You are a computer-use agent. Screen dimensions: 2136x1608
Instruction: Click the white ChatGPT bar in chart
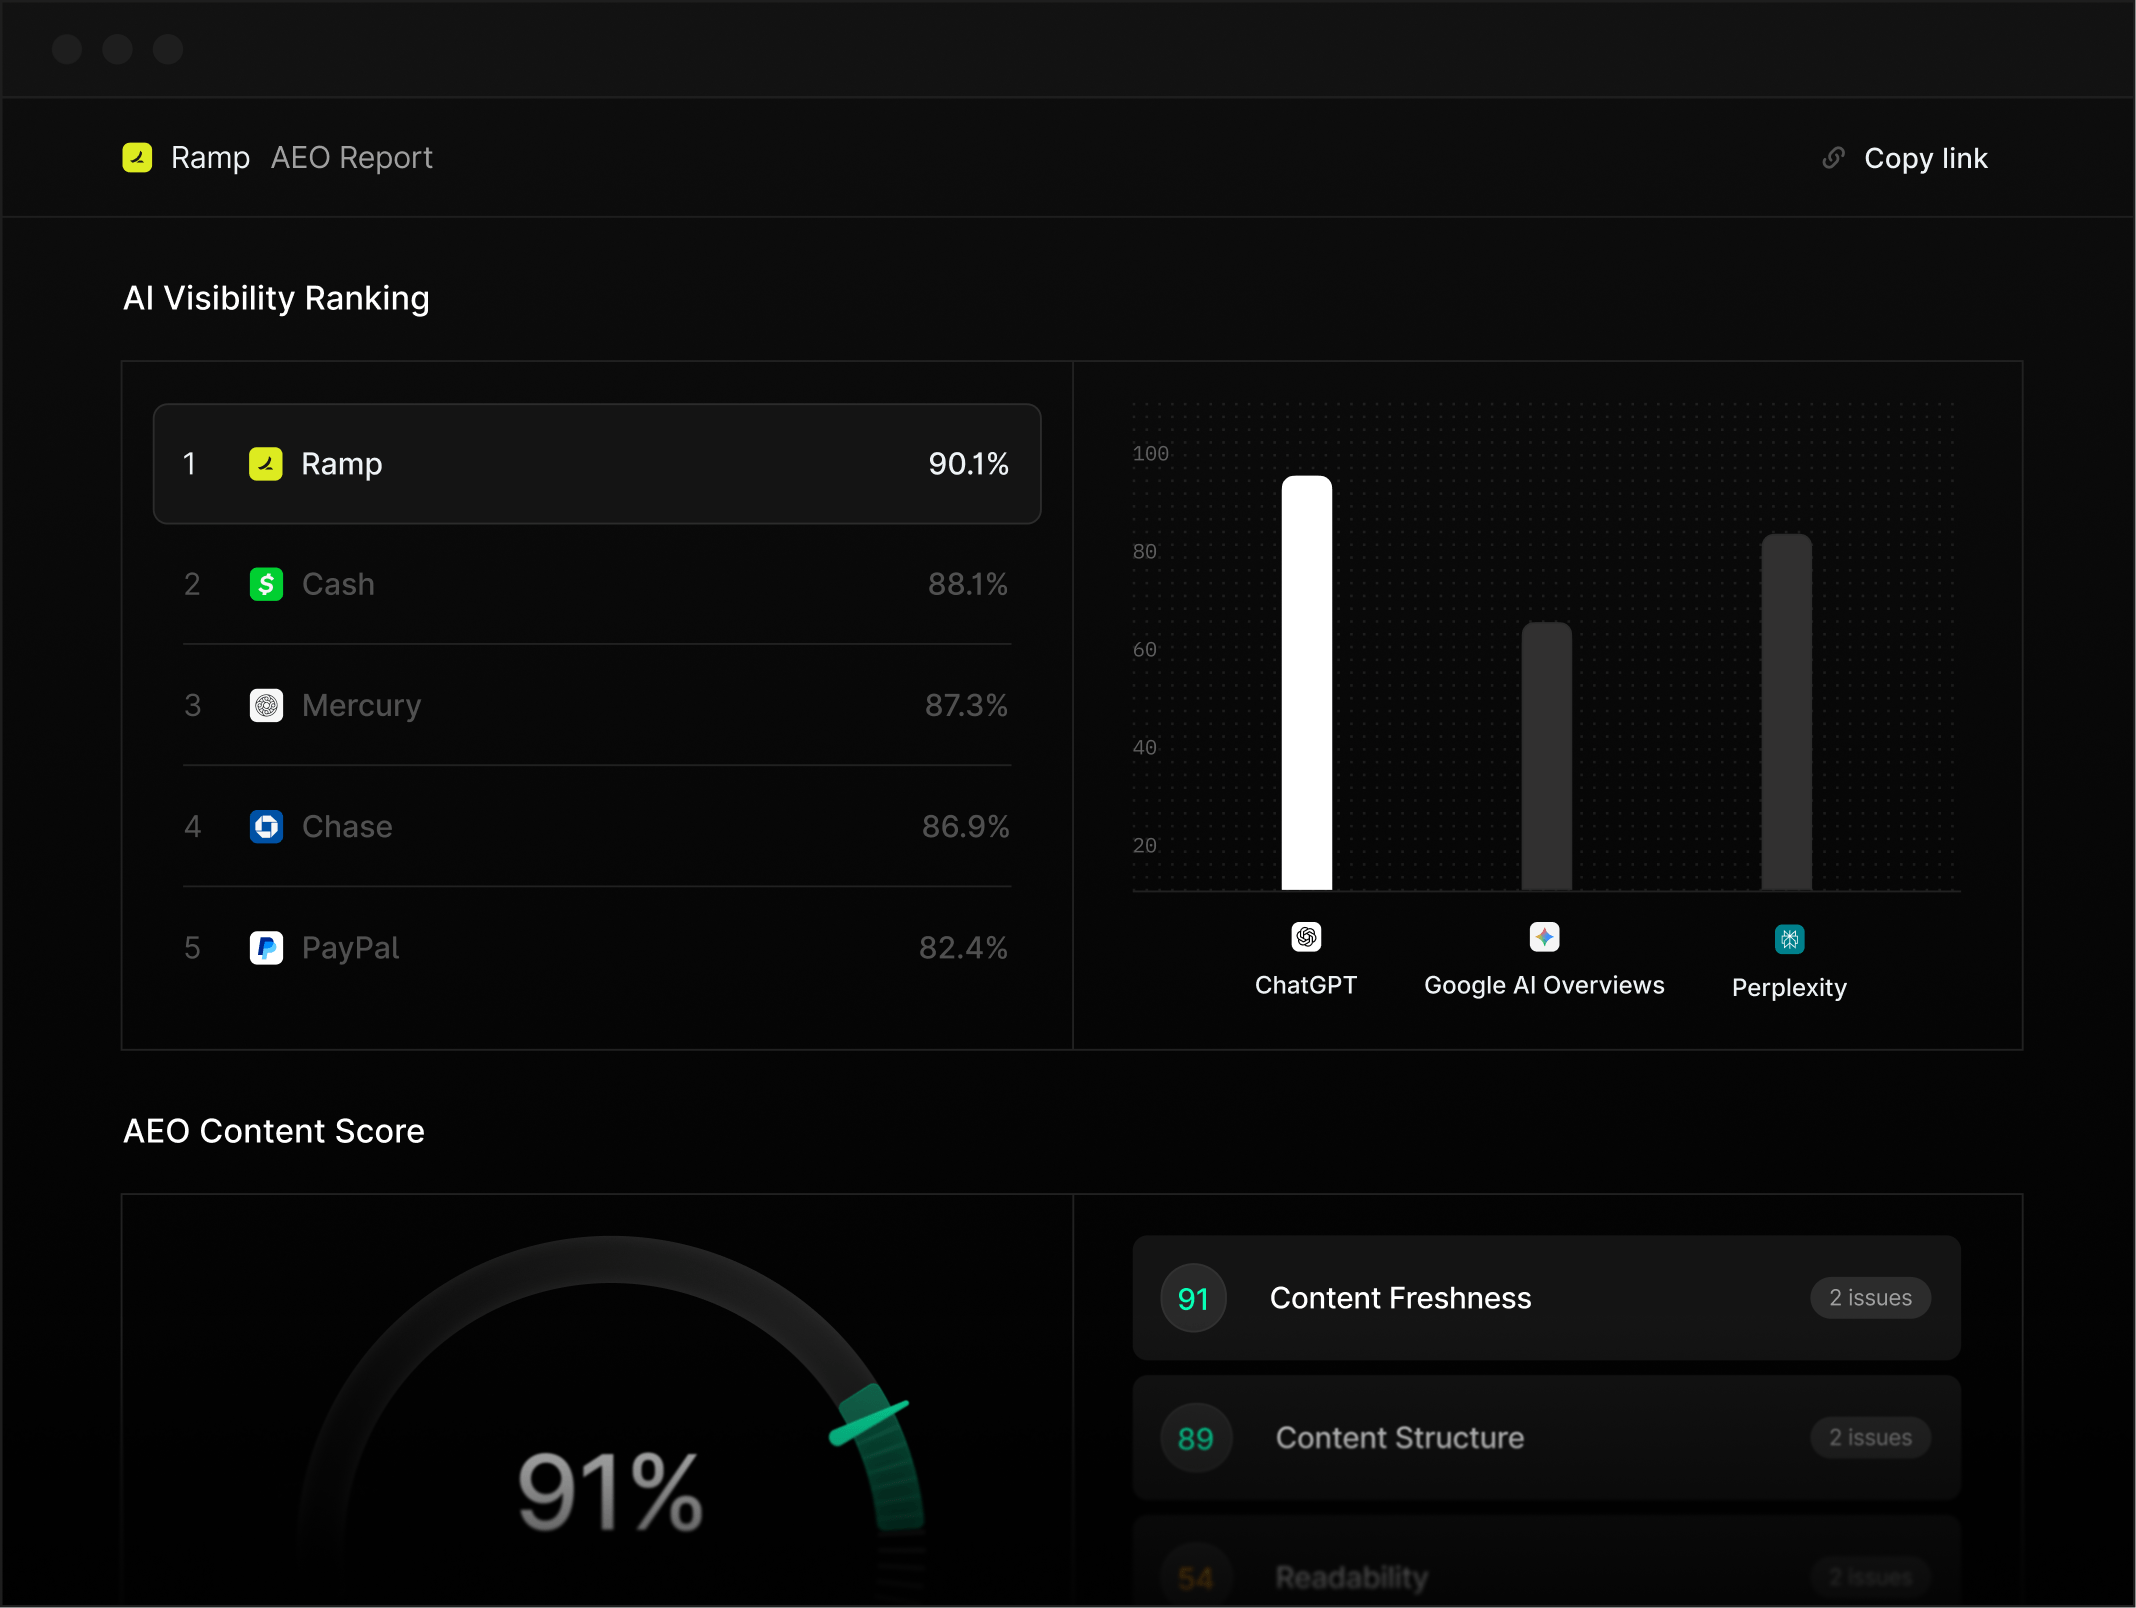pyautogui.click(x=1306, y=683)
